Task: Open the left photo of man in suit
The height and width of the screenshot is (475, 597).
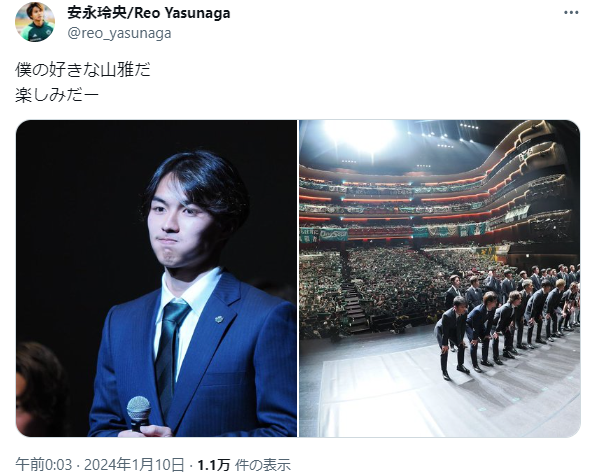Action: point(156,278)
